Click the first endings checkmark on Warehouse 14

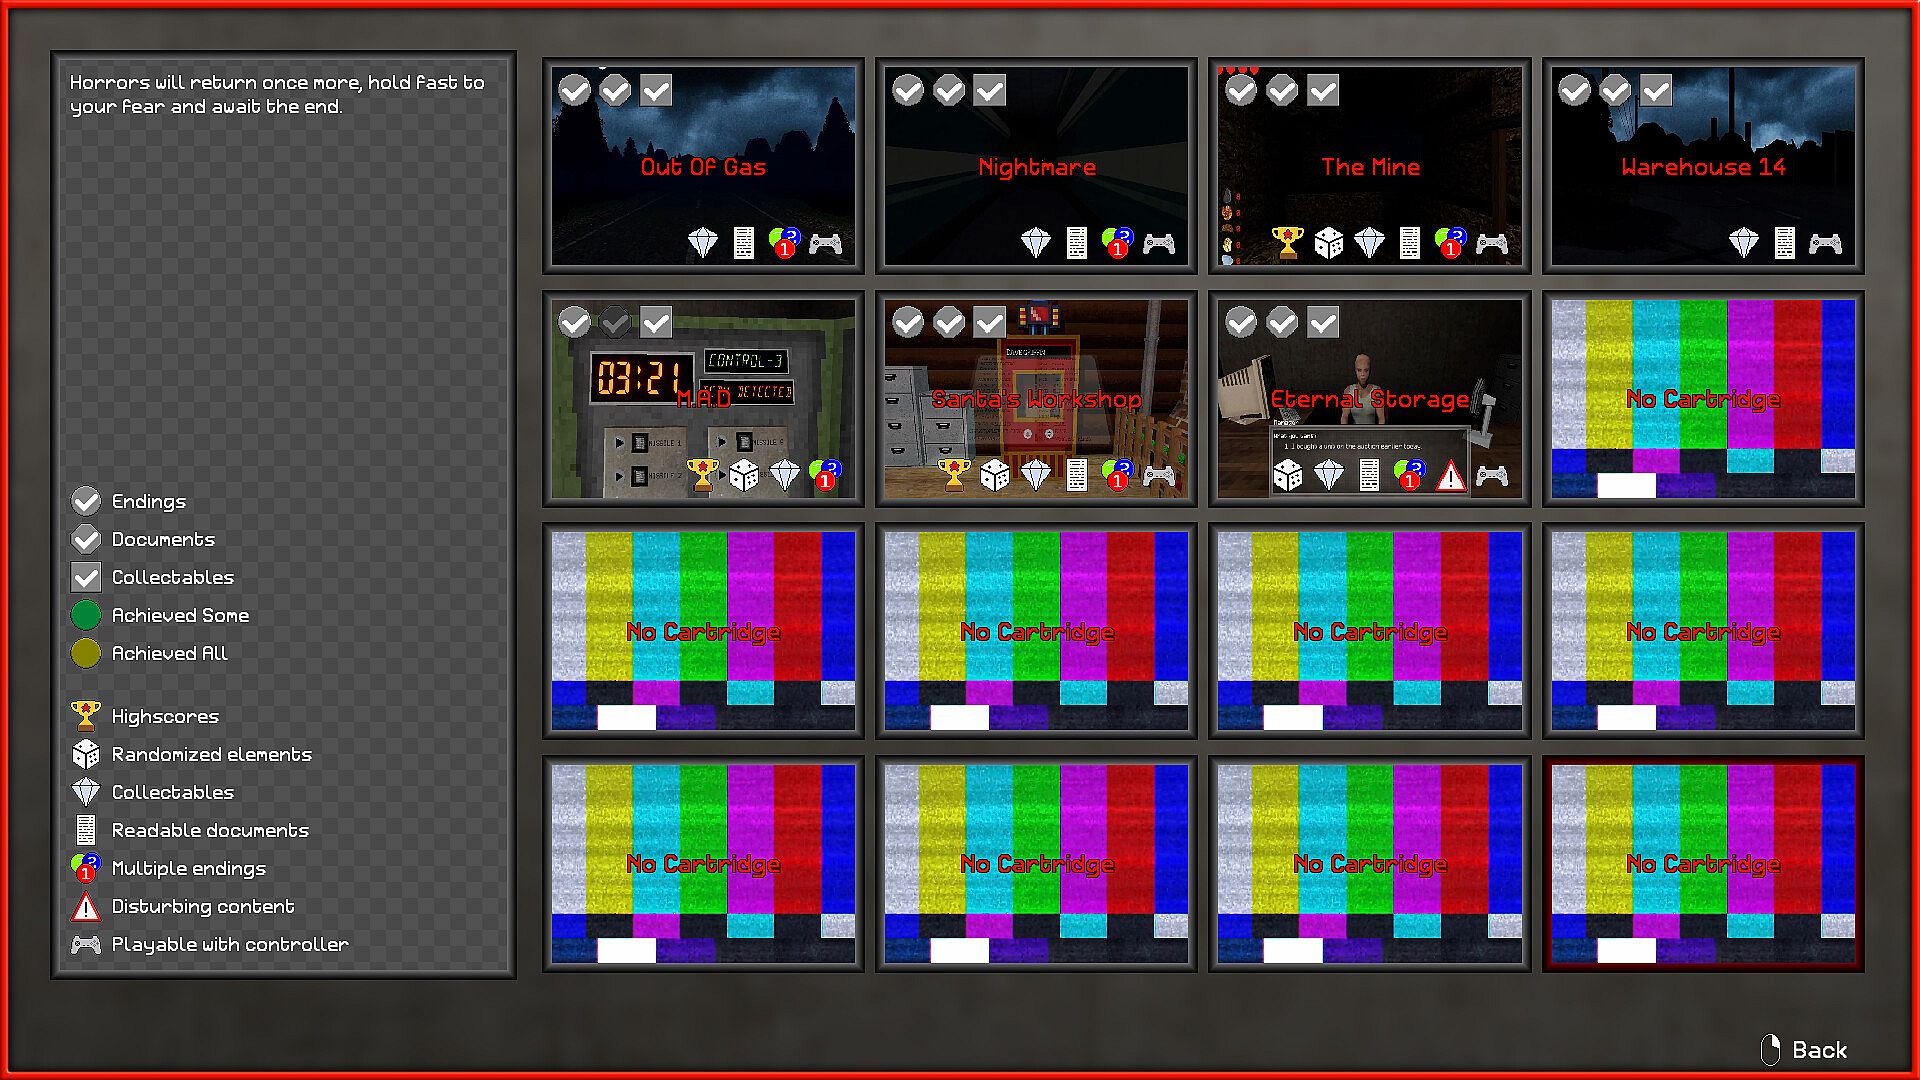pyautogui.click(x=1574, y=91)
